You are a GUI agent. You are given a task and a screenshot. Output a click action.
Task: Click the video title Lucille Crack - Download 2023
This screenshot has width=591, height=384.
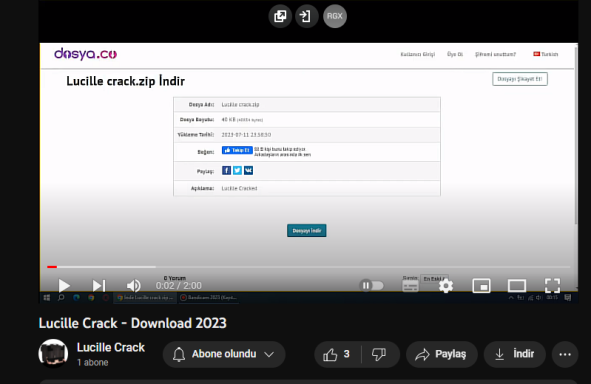point(133,323)
